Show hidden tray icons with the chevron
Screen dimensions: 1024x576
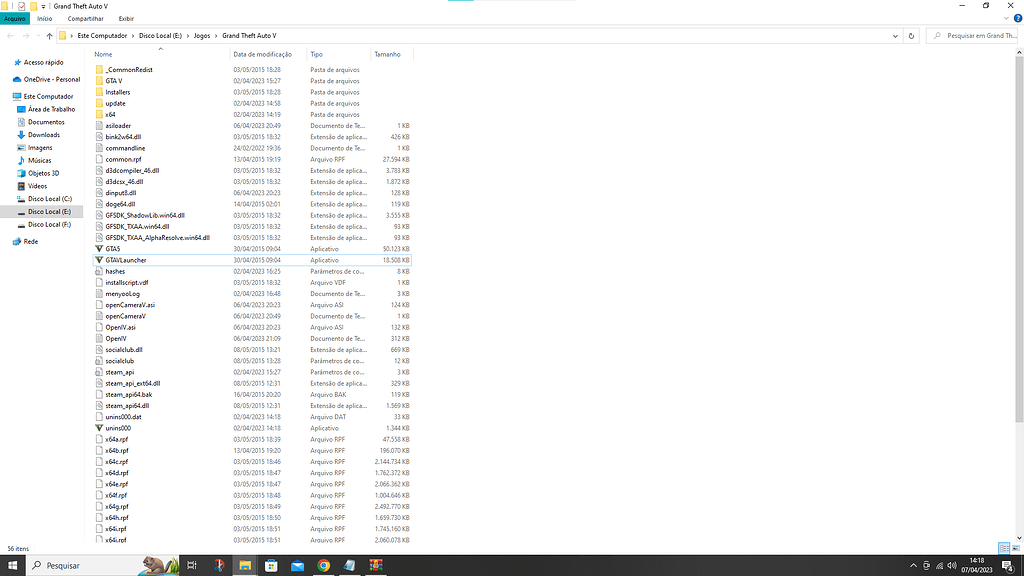pos(913,565)
